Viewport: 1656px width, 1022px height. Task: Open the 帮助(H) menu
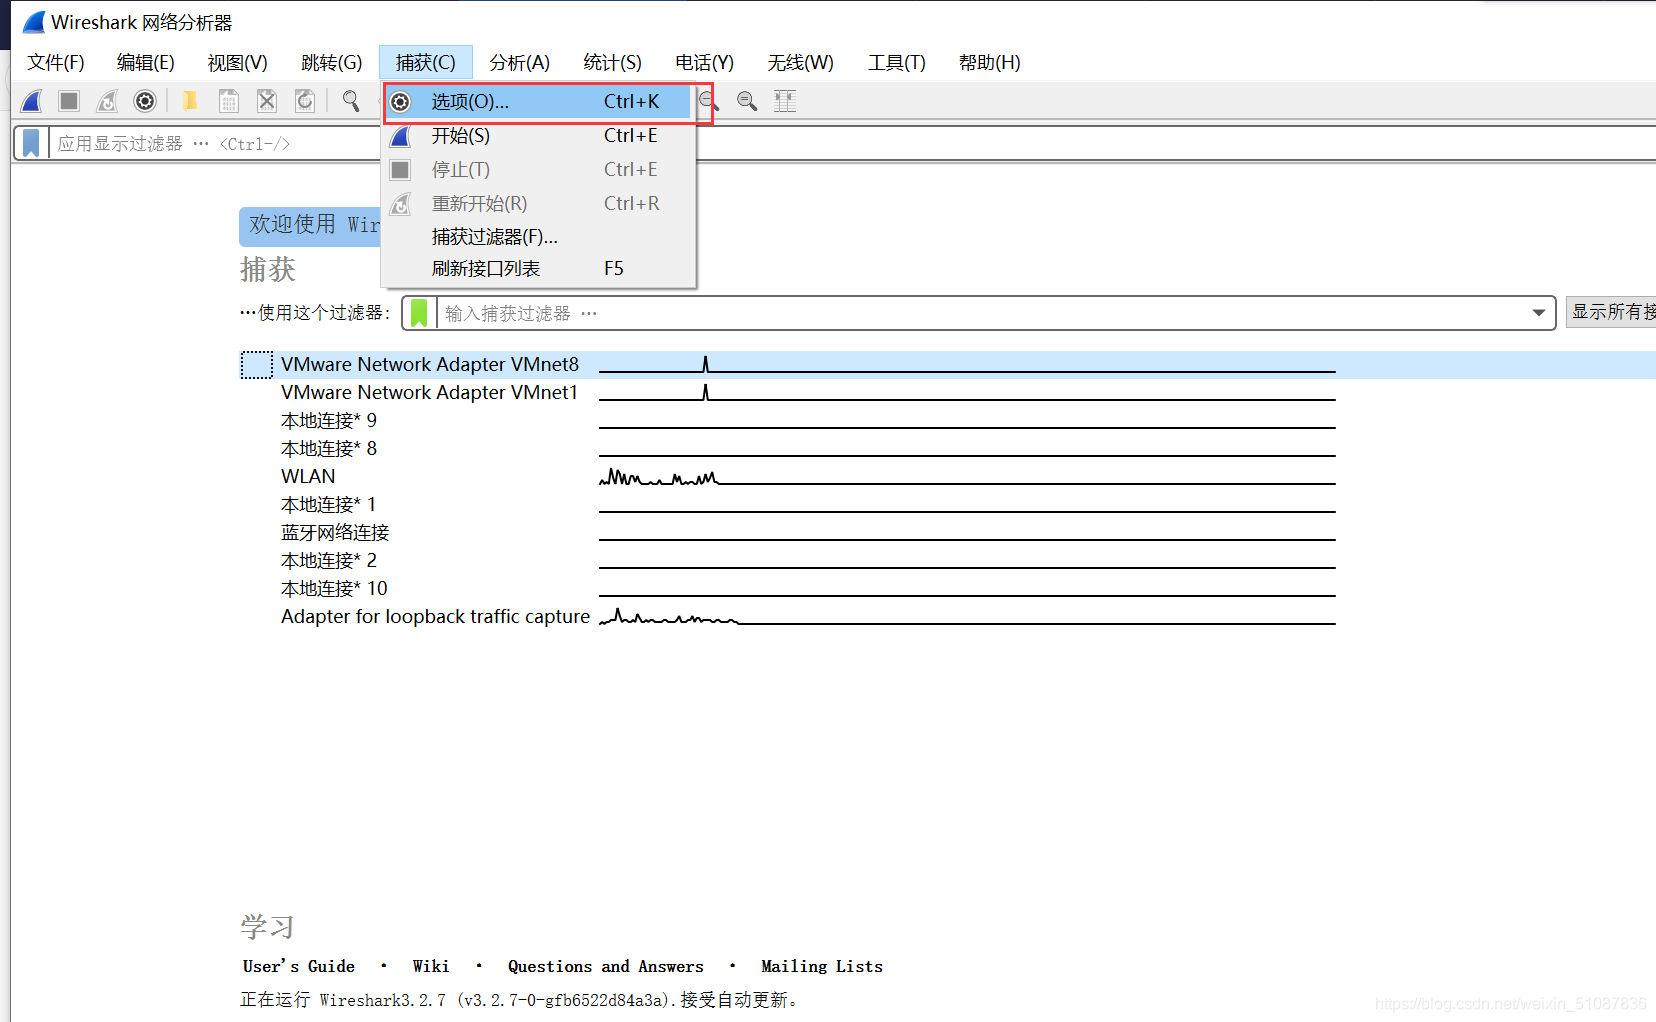[x=990, y=62]
